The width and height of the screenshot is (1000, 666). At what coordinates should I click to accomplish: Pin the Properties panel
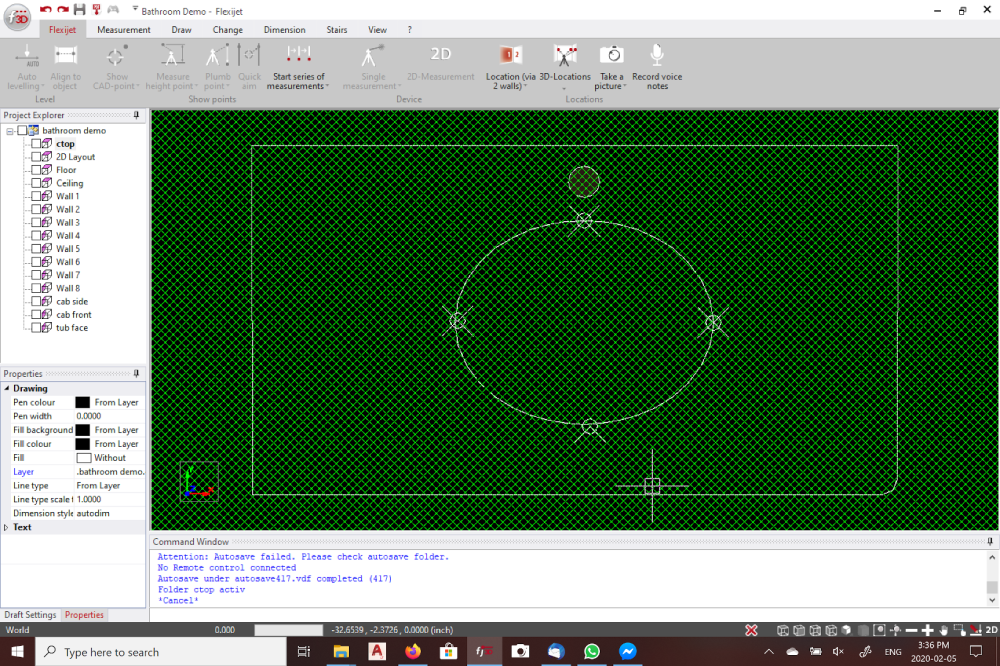coord(136,374)
